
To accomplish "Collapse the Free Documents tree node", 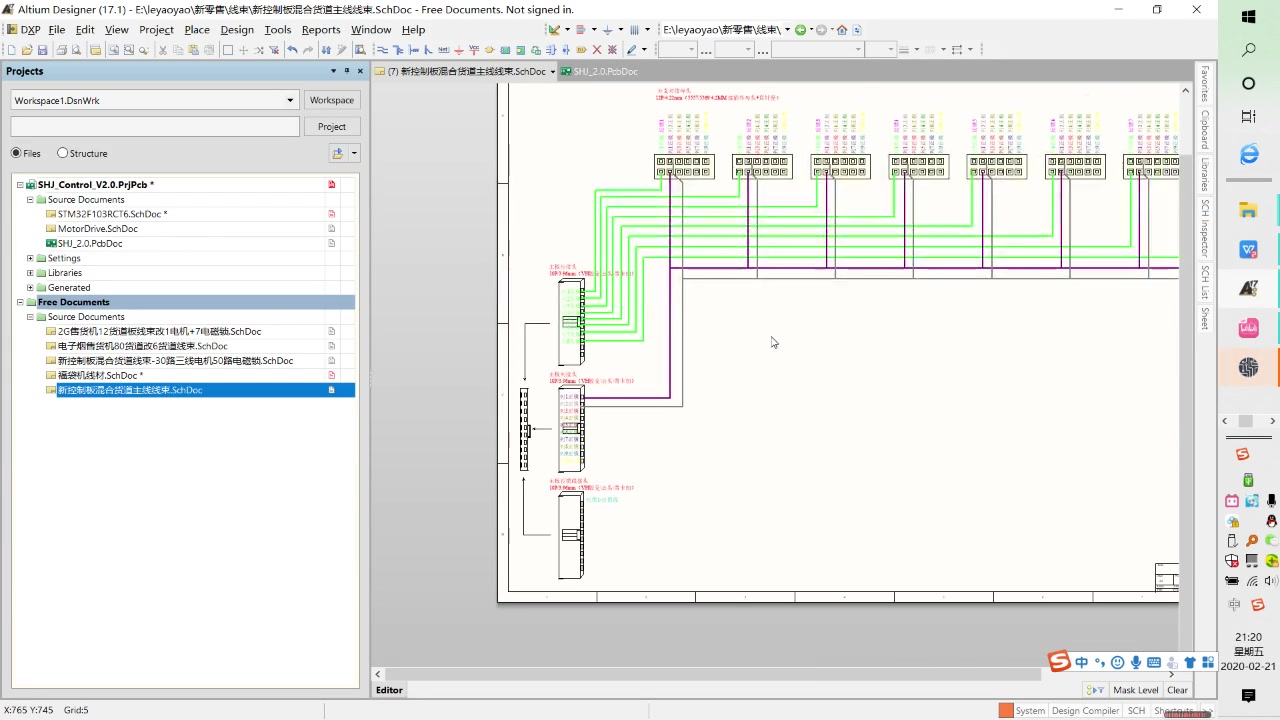I will 20,302.
